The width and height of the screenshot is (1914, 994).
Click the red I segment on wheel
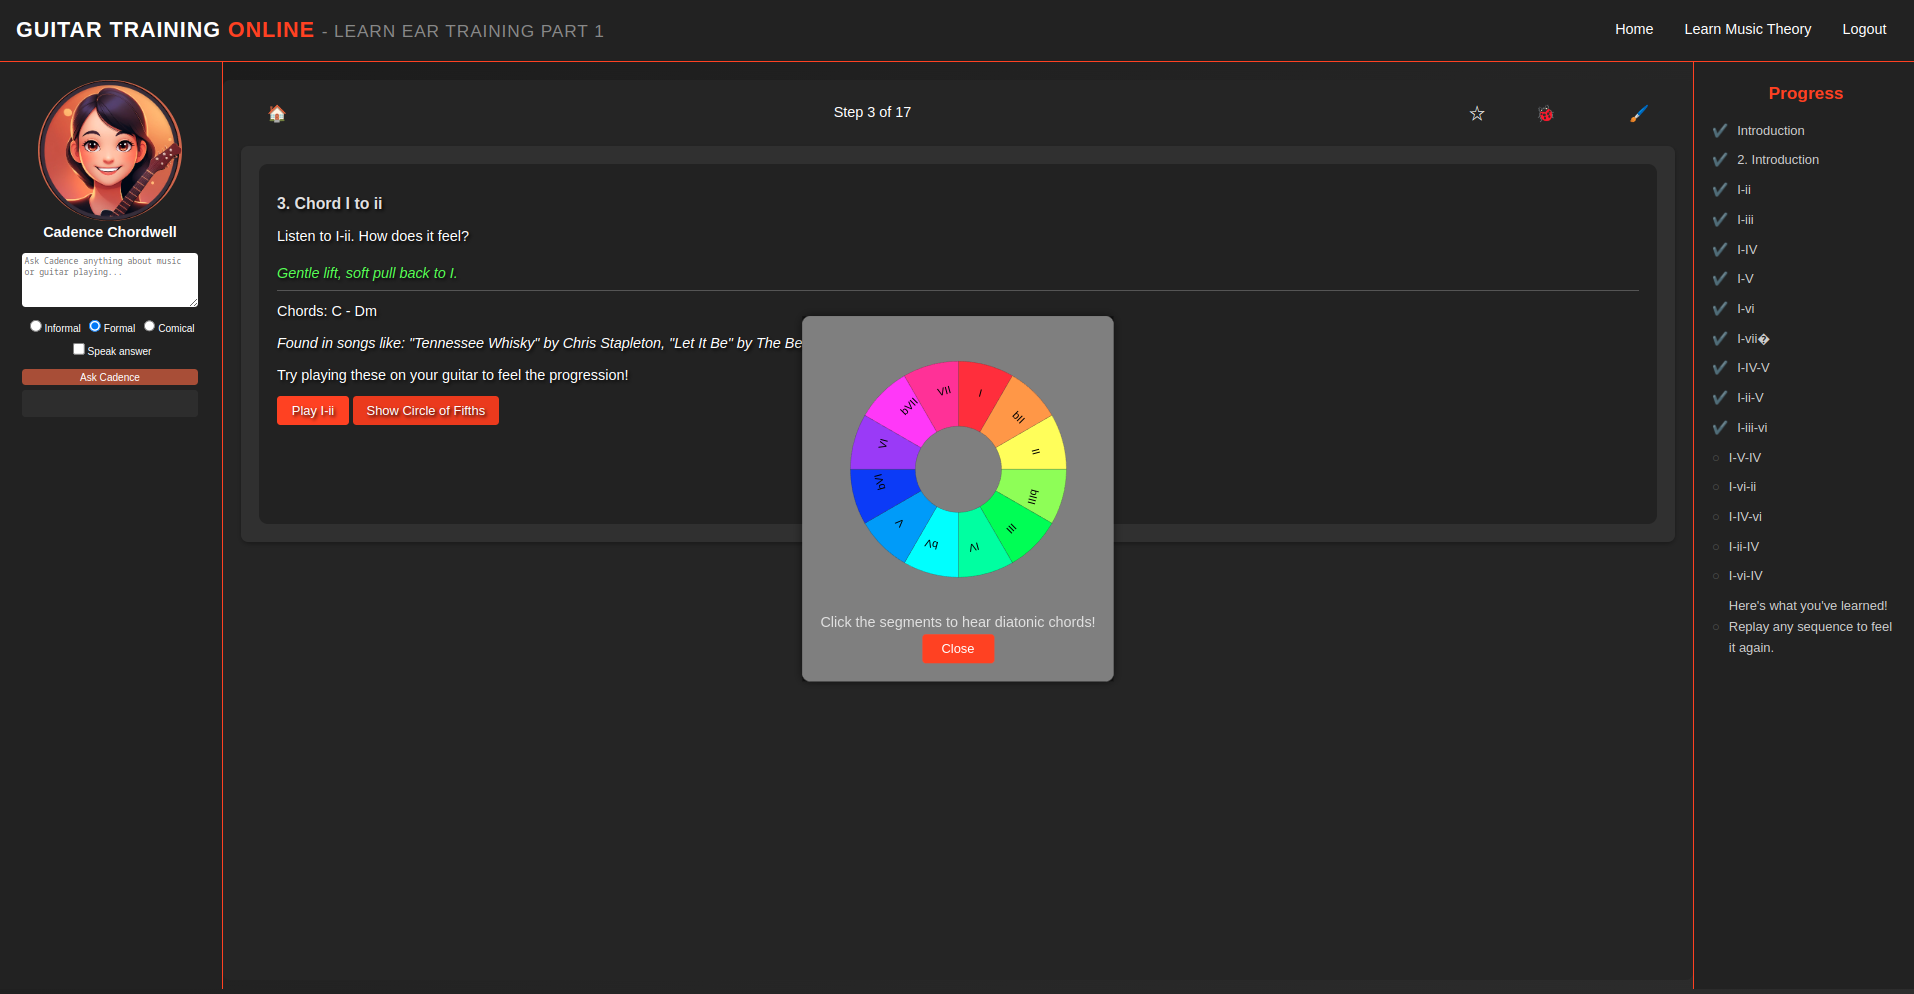click(x=979, y=393)
